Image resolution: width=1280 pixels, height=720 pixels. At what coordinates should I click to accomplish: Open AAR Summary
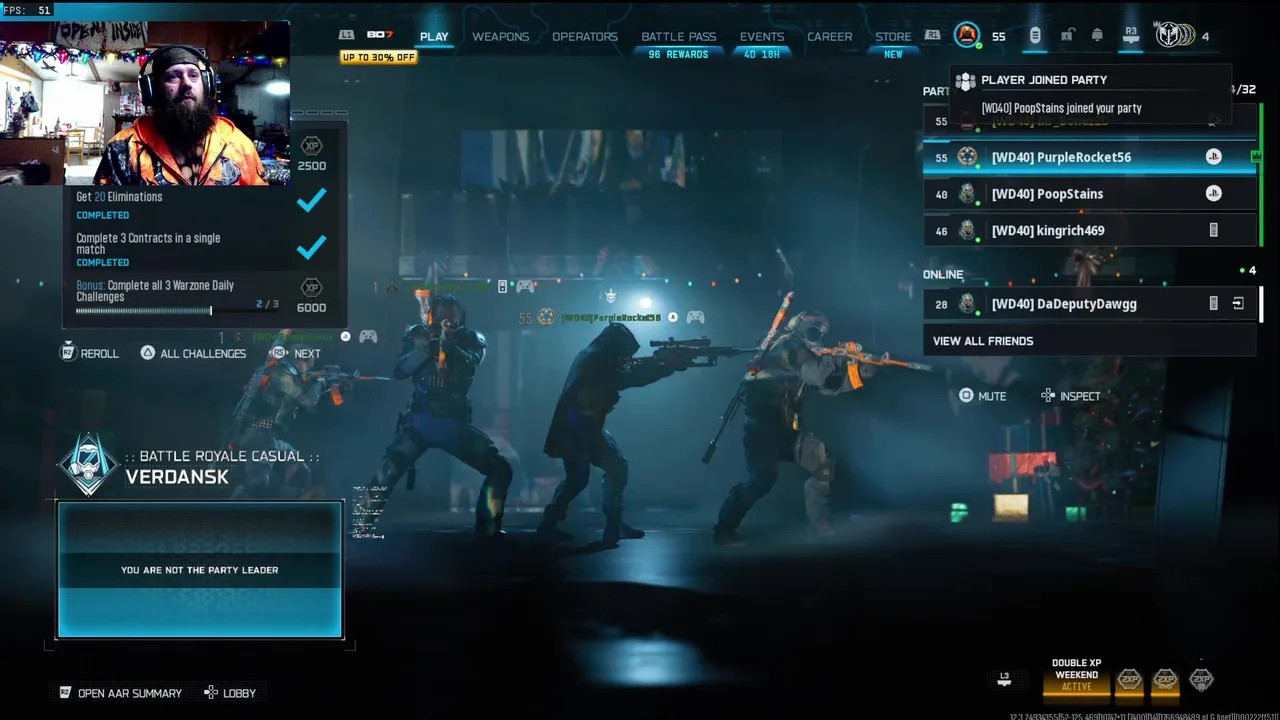(120, 693)
